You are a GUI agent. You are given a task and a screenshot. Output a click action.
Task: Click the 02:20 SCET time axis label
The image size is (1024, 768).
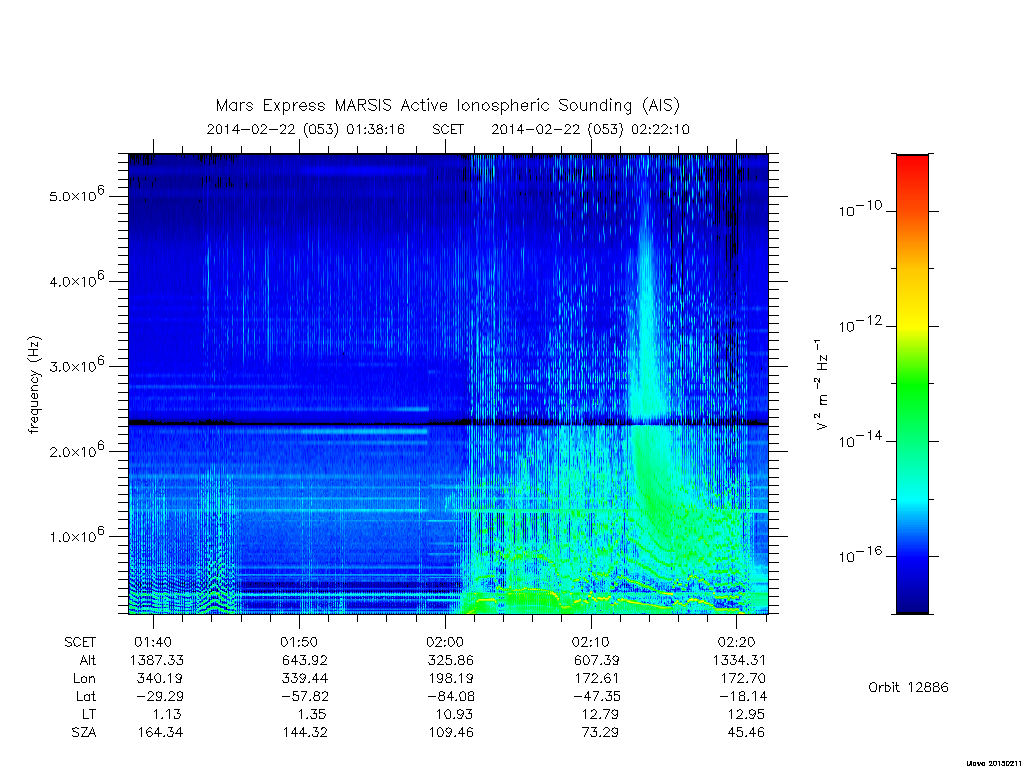pyautogui.click(x=737, y=642)
